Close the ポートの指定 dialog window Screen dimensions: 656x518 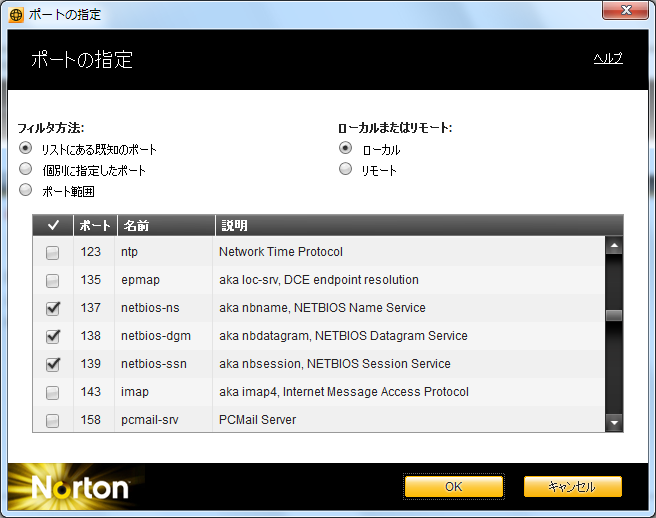[626, 14]
